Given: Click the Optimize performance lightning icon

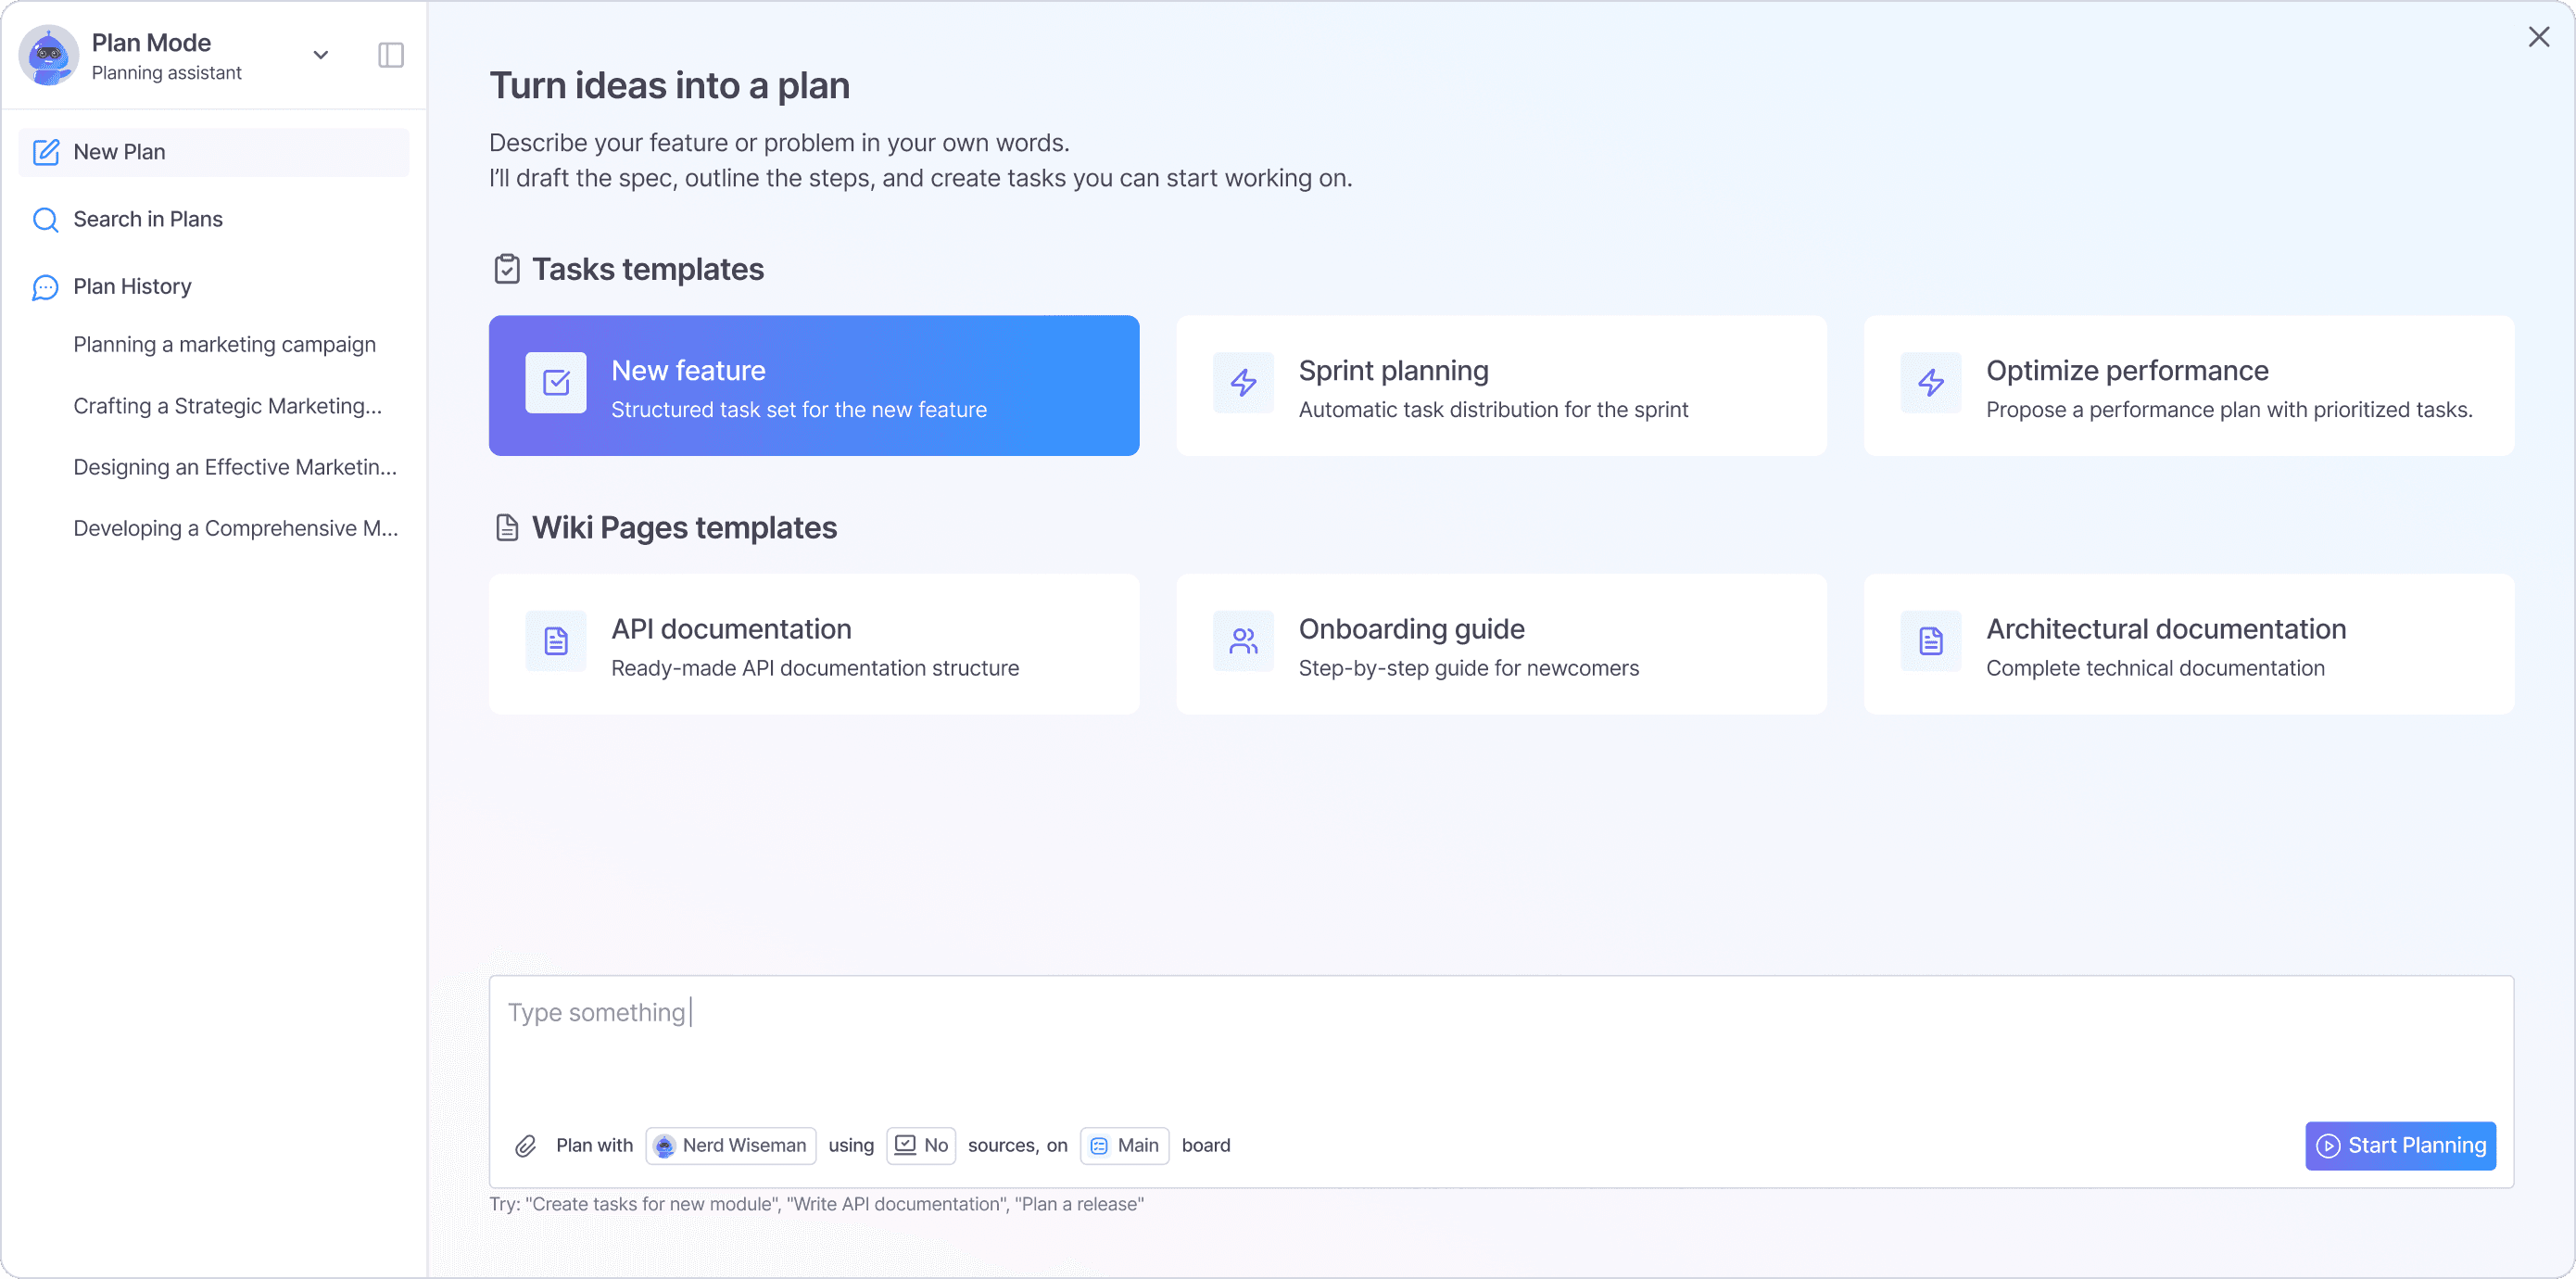Looking at the screenshot, I should point(1930,382).
